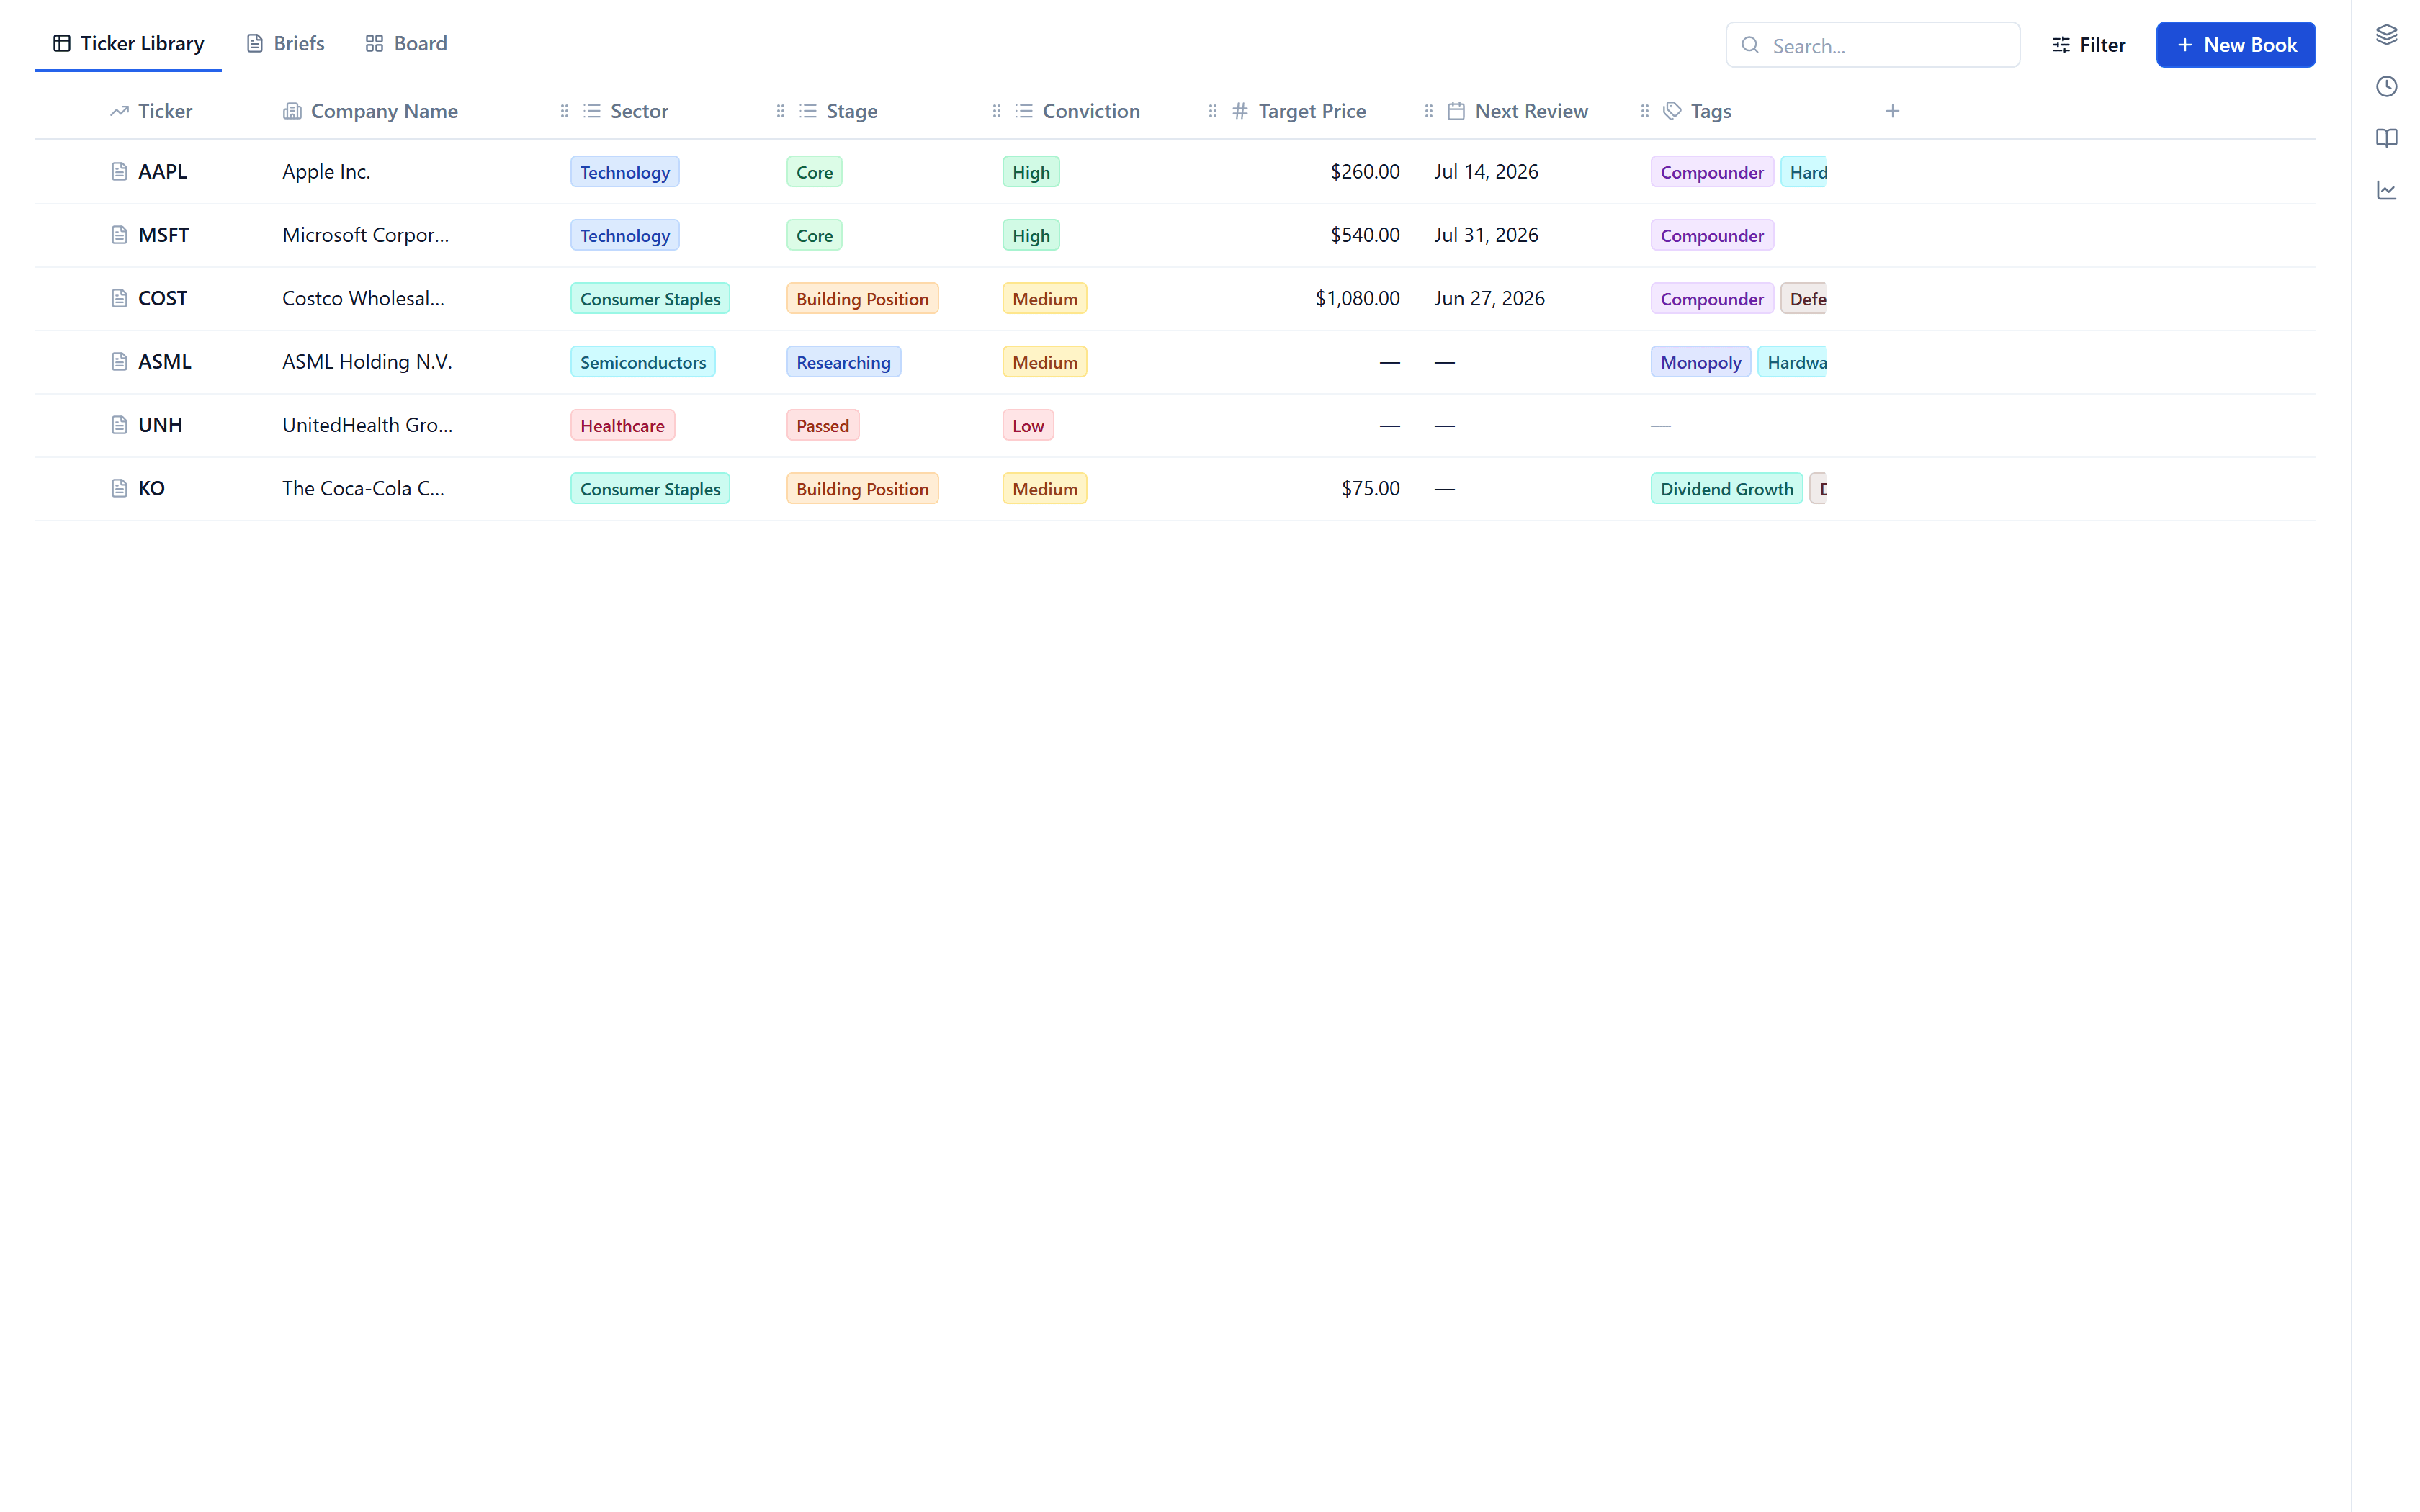Click the Tags column drag handle

point(1644,111)
